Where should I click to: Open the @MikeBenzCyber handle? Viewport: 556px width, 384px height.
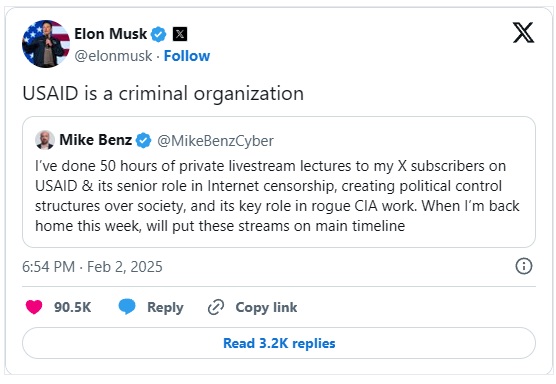click(215, 141)
